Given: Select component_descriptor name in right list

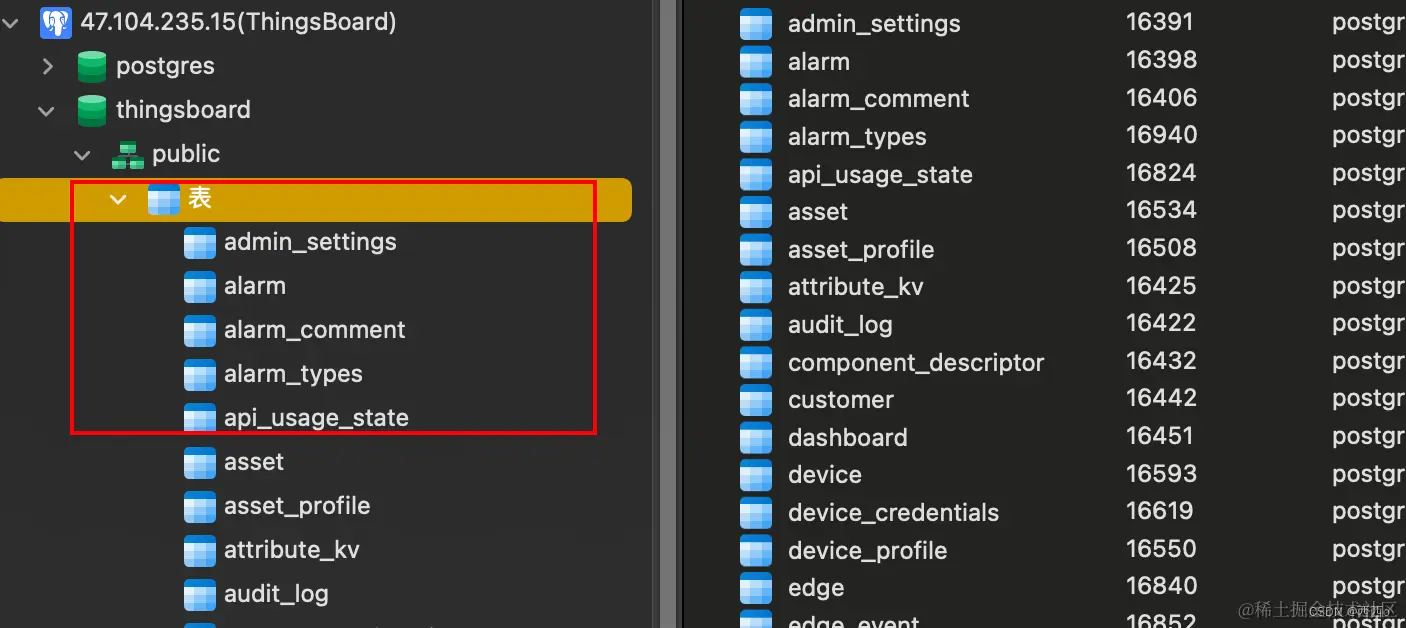Looking at the screenshot, I should (x=916, y=362).
